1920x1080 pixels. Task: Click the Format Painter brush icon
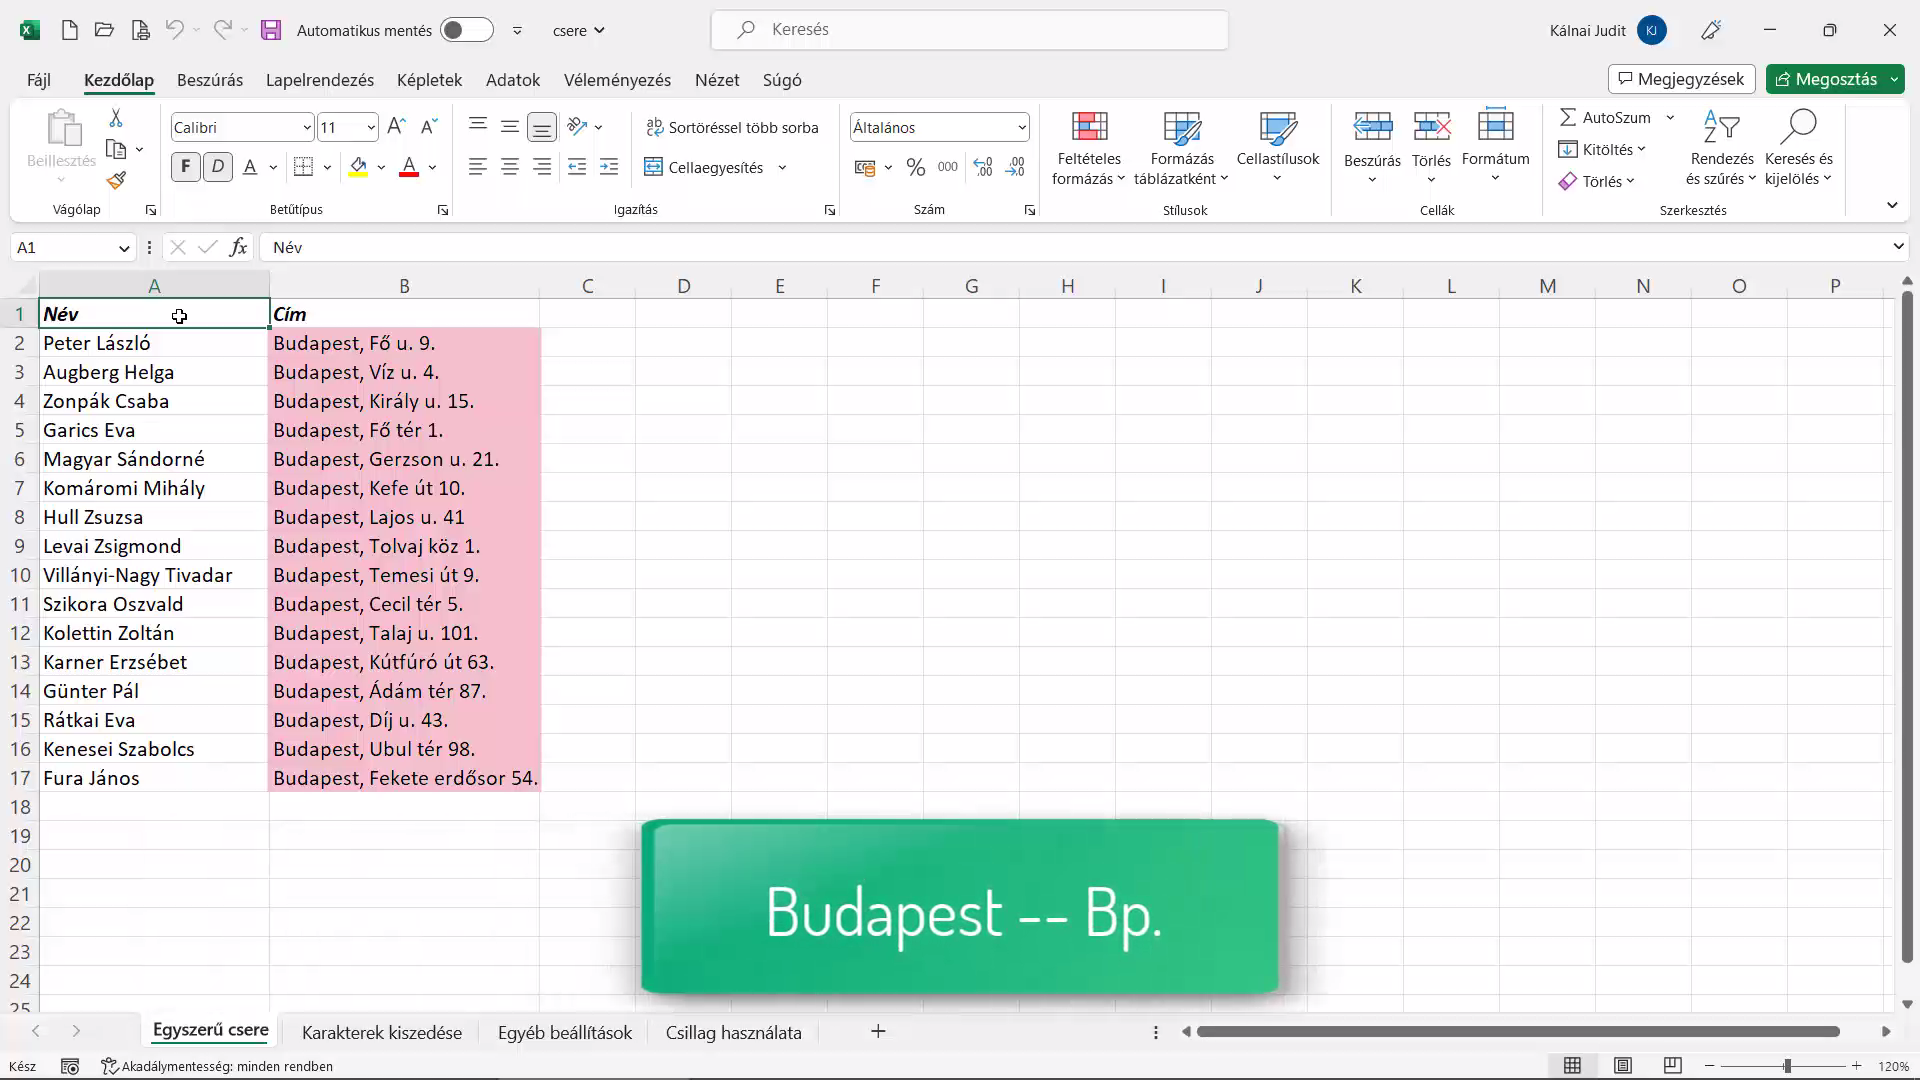(116, 180)
